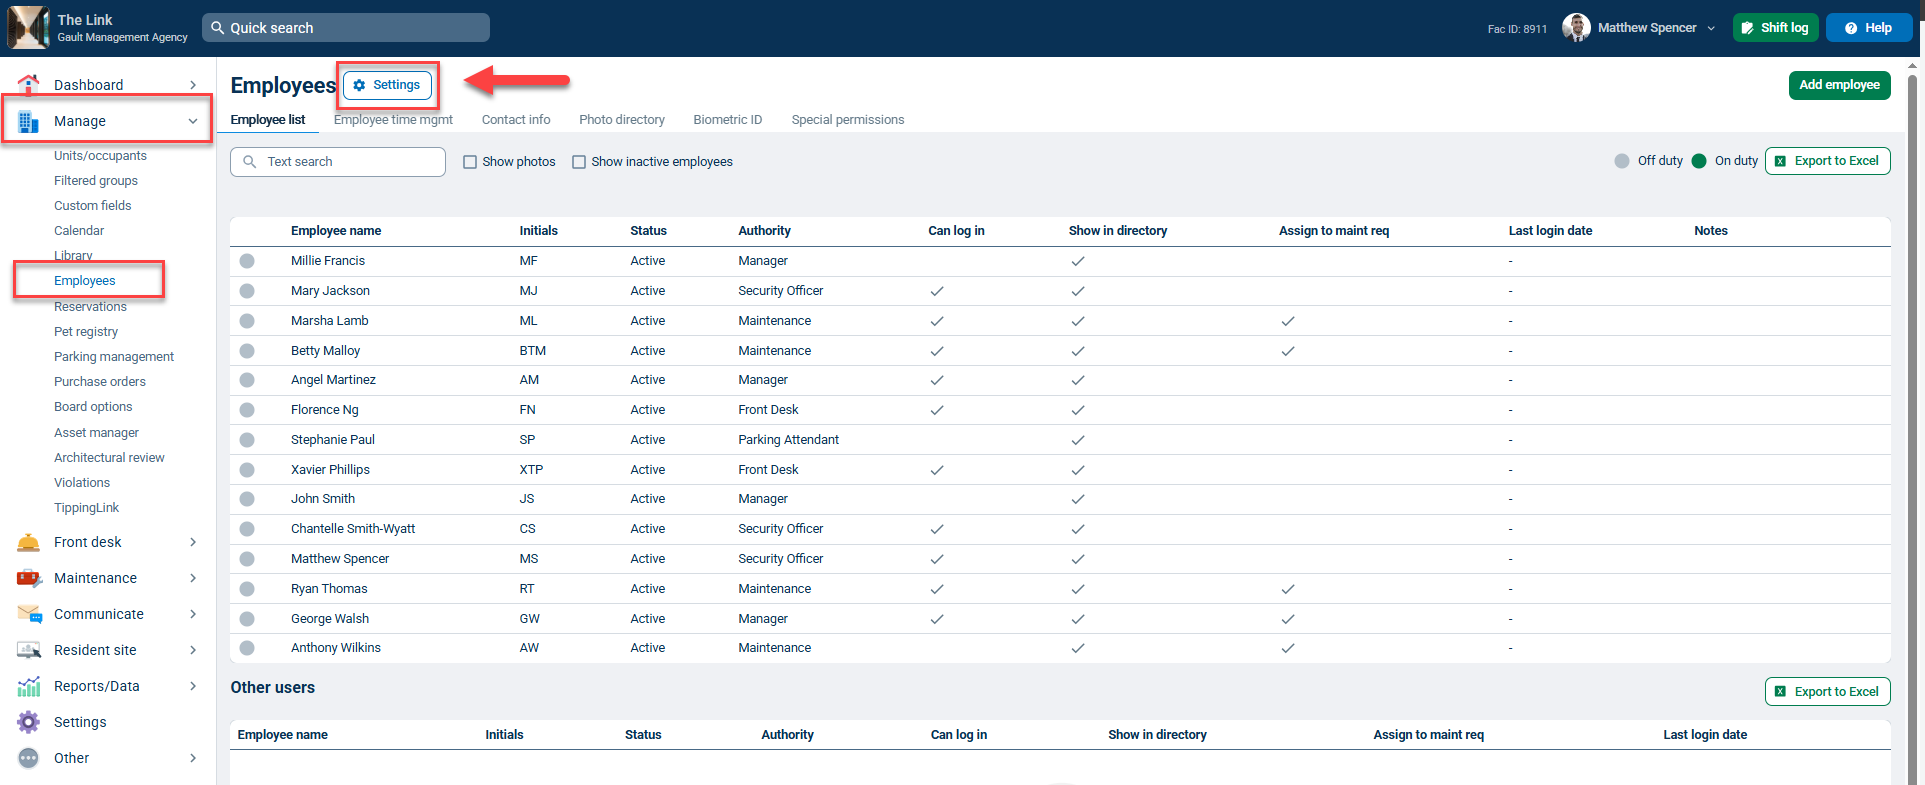Enable the Show photos checkbox

(470, 162)
